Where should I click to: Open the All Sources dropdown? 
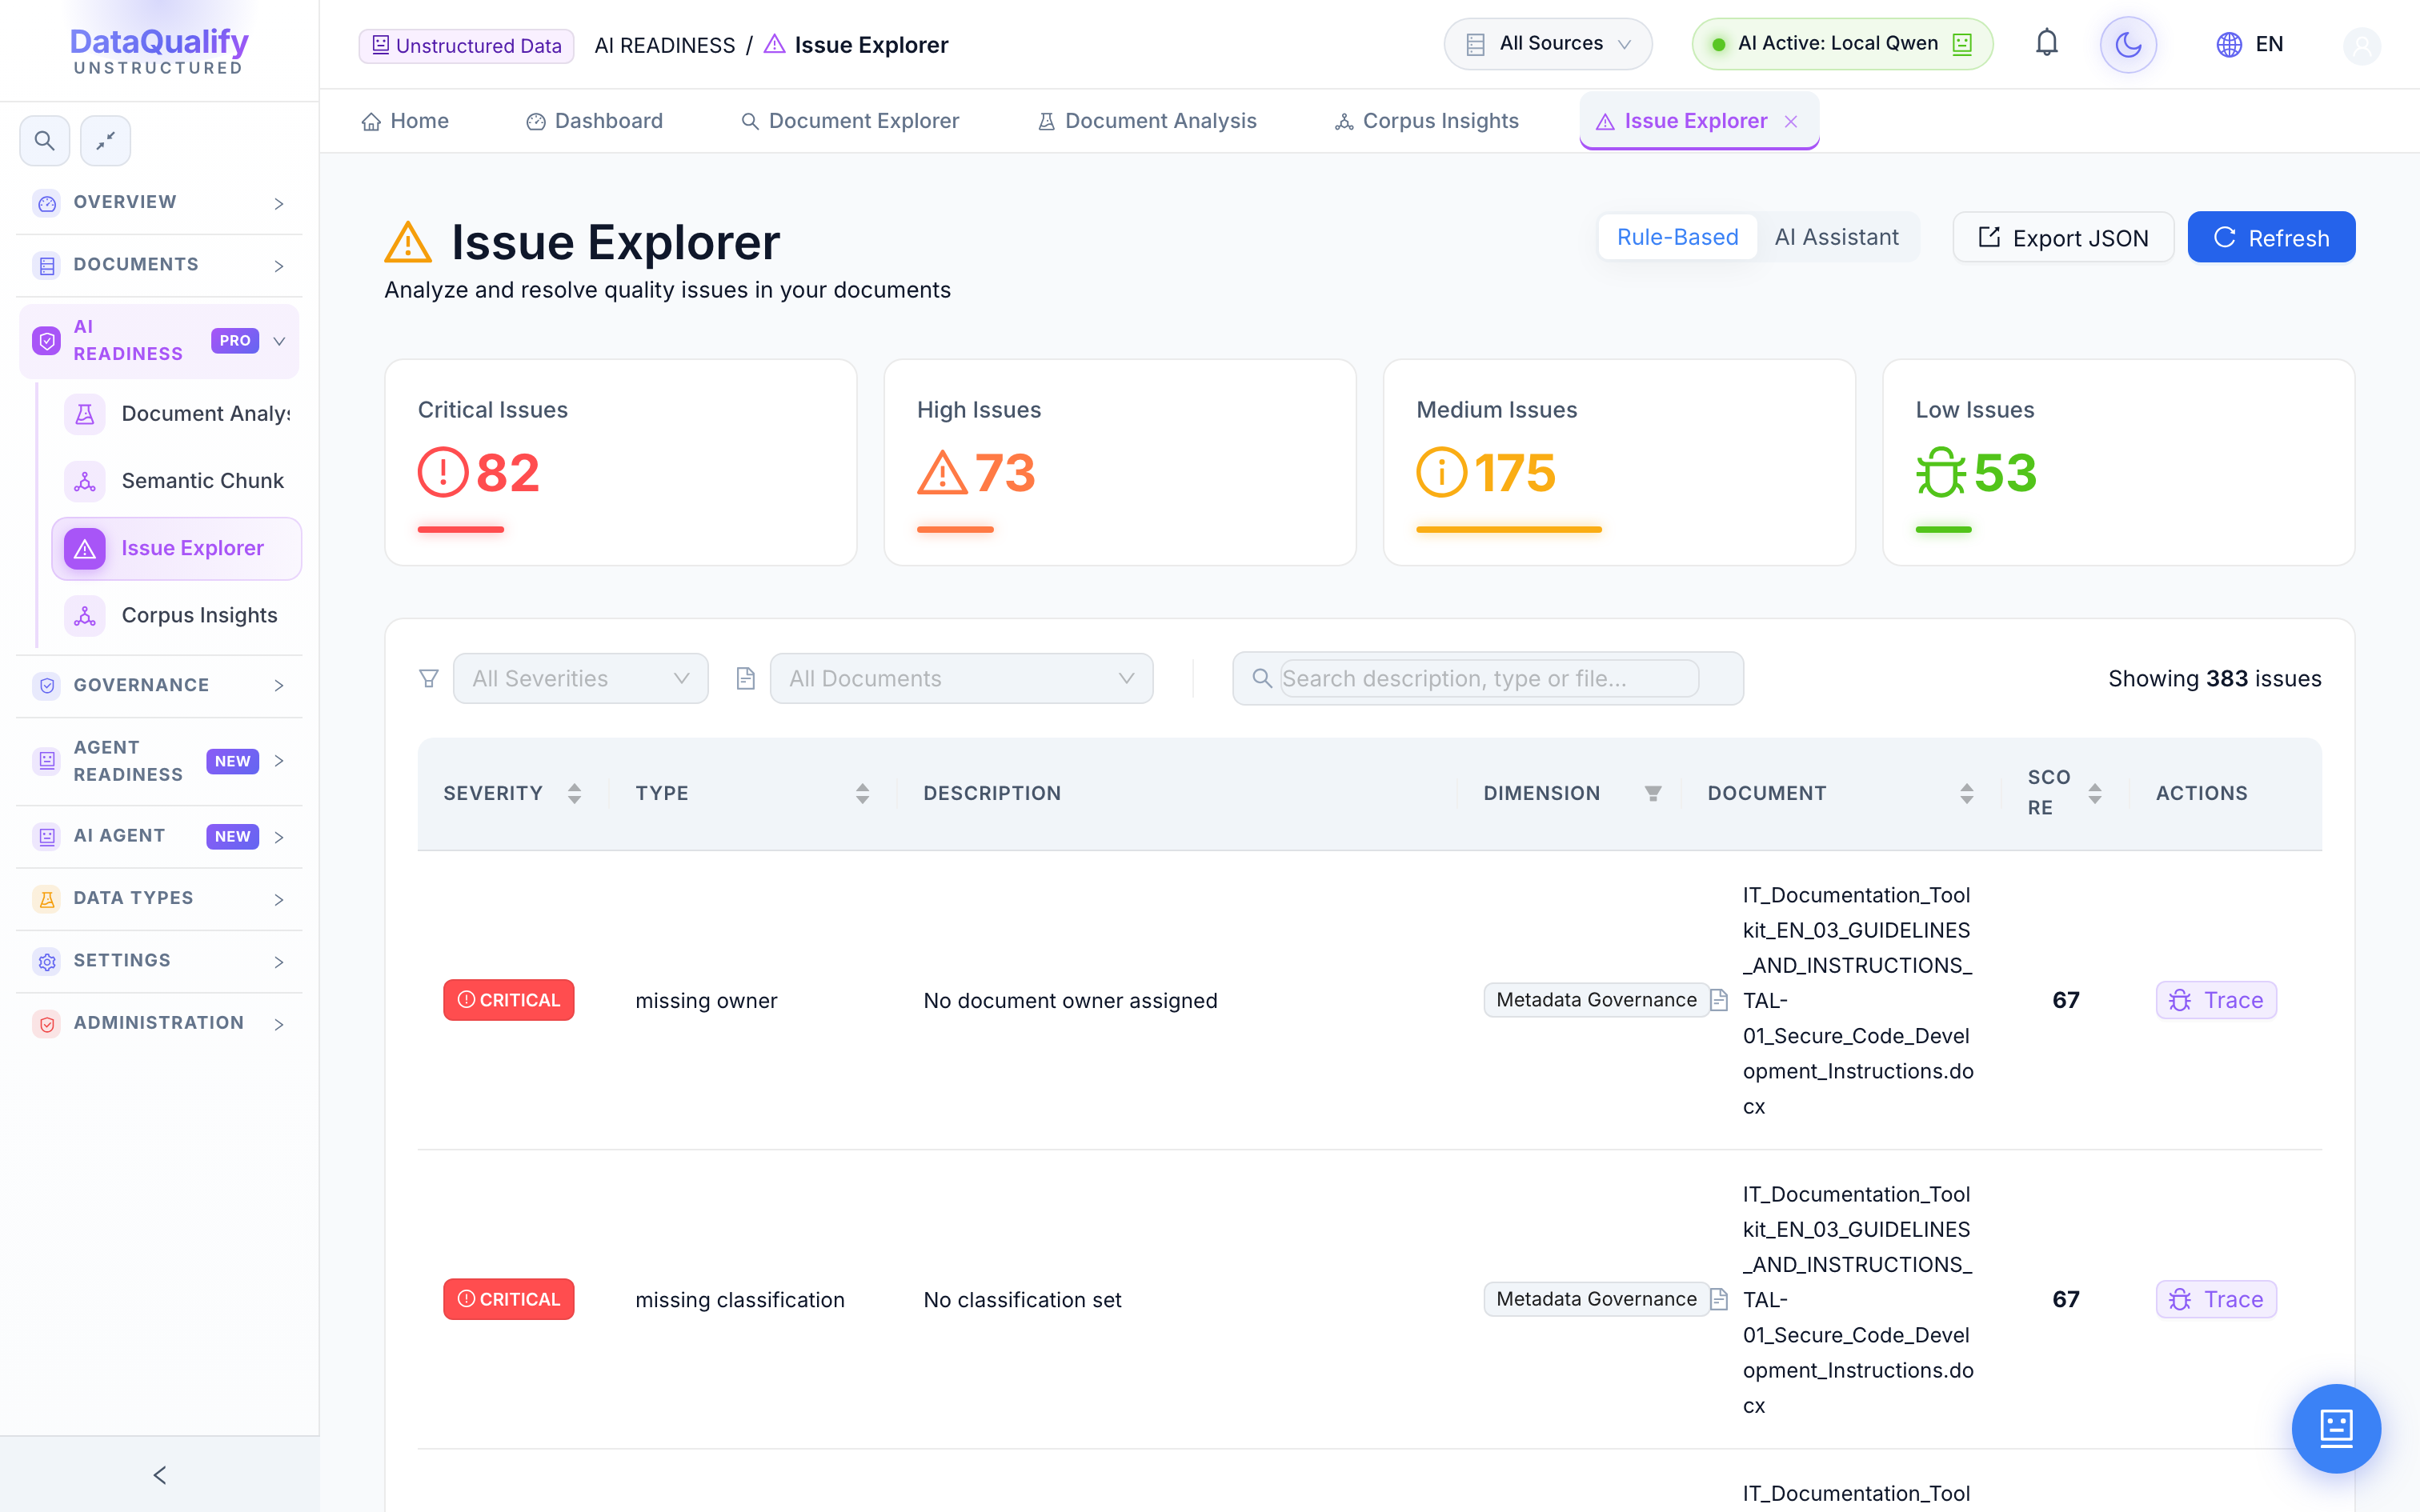coord(1548,44)
